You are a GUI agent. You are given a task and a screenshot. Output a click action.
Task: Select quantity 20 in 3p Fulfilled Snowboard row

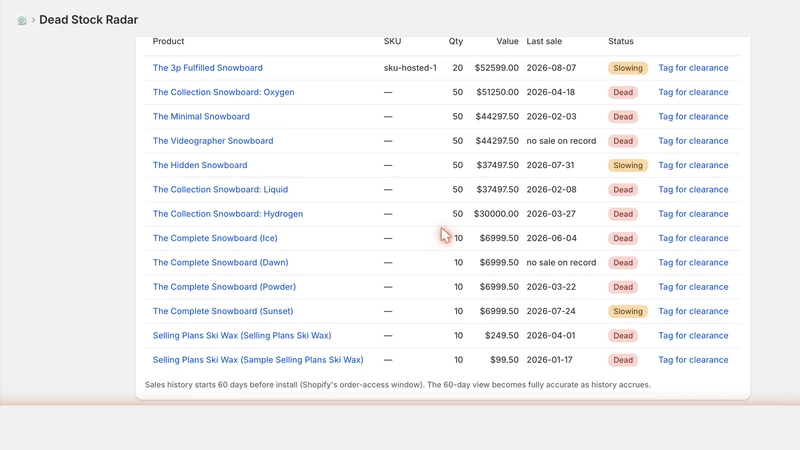click(x=458, y=68)
